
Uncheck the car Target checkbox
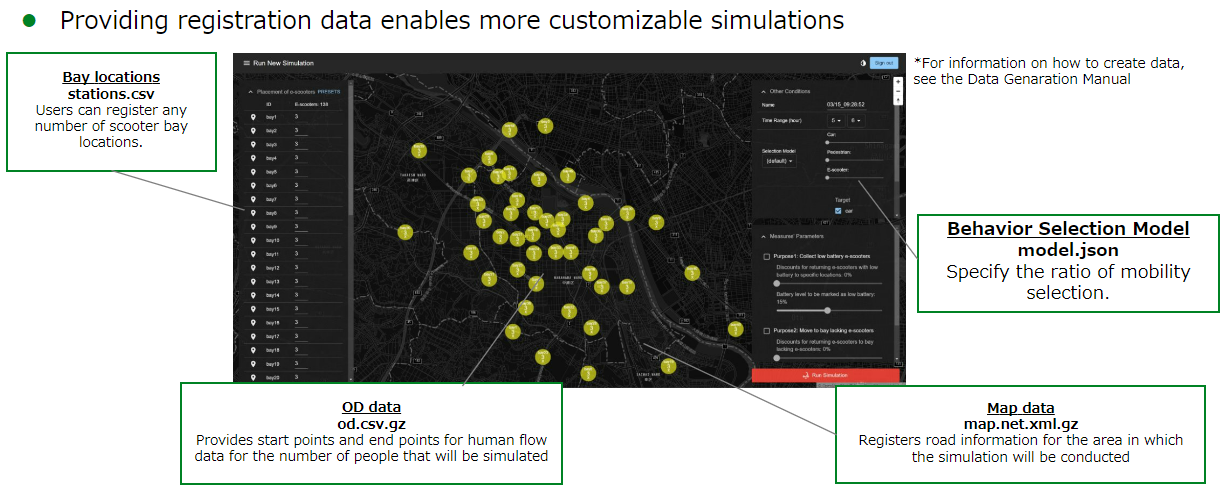(838, 211)
